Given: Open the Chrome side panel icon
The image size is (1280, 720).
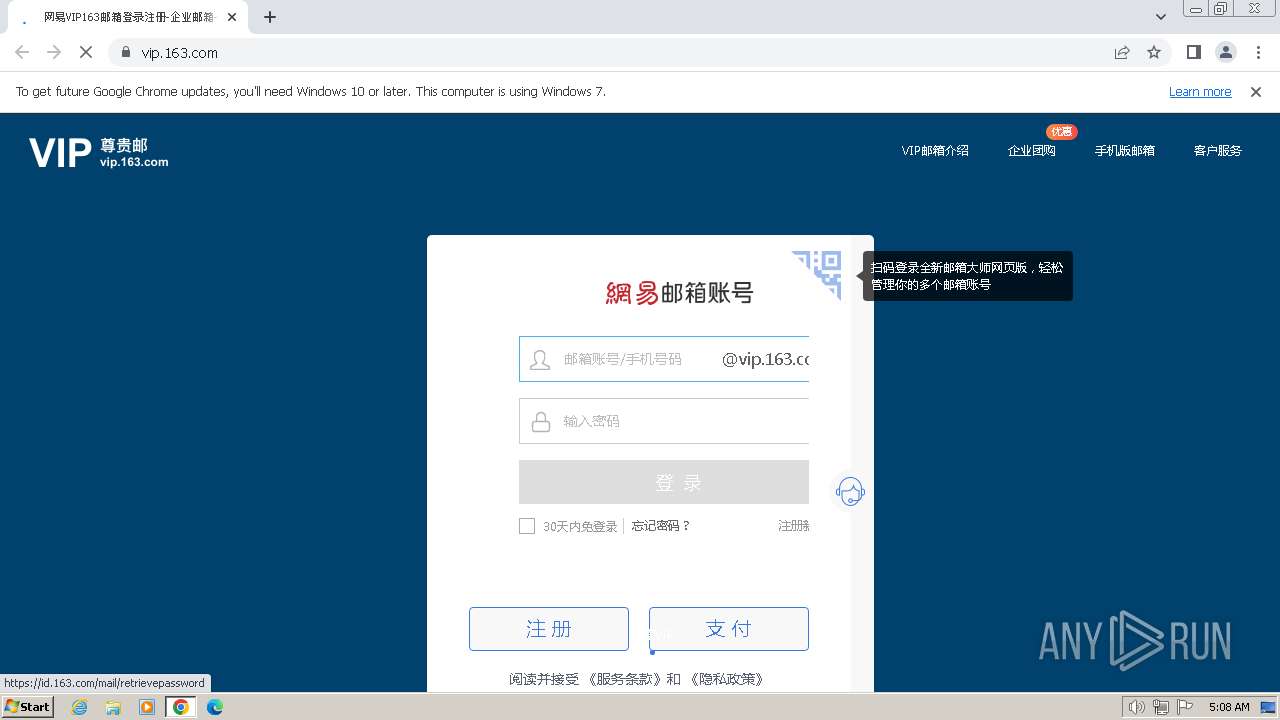Looking at the screenshot, I should tap(1193, 52).
